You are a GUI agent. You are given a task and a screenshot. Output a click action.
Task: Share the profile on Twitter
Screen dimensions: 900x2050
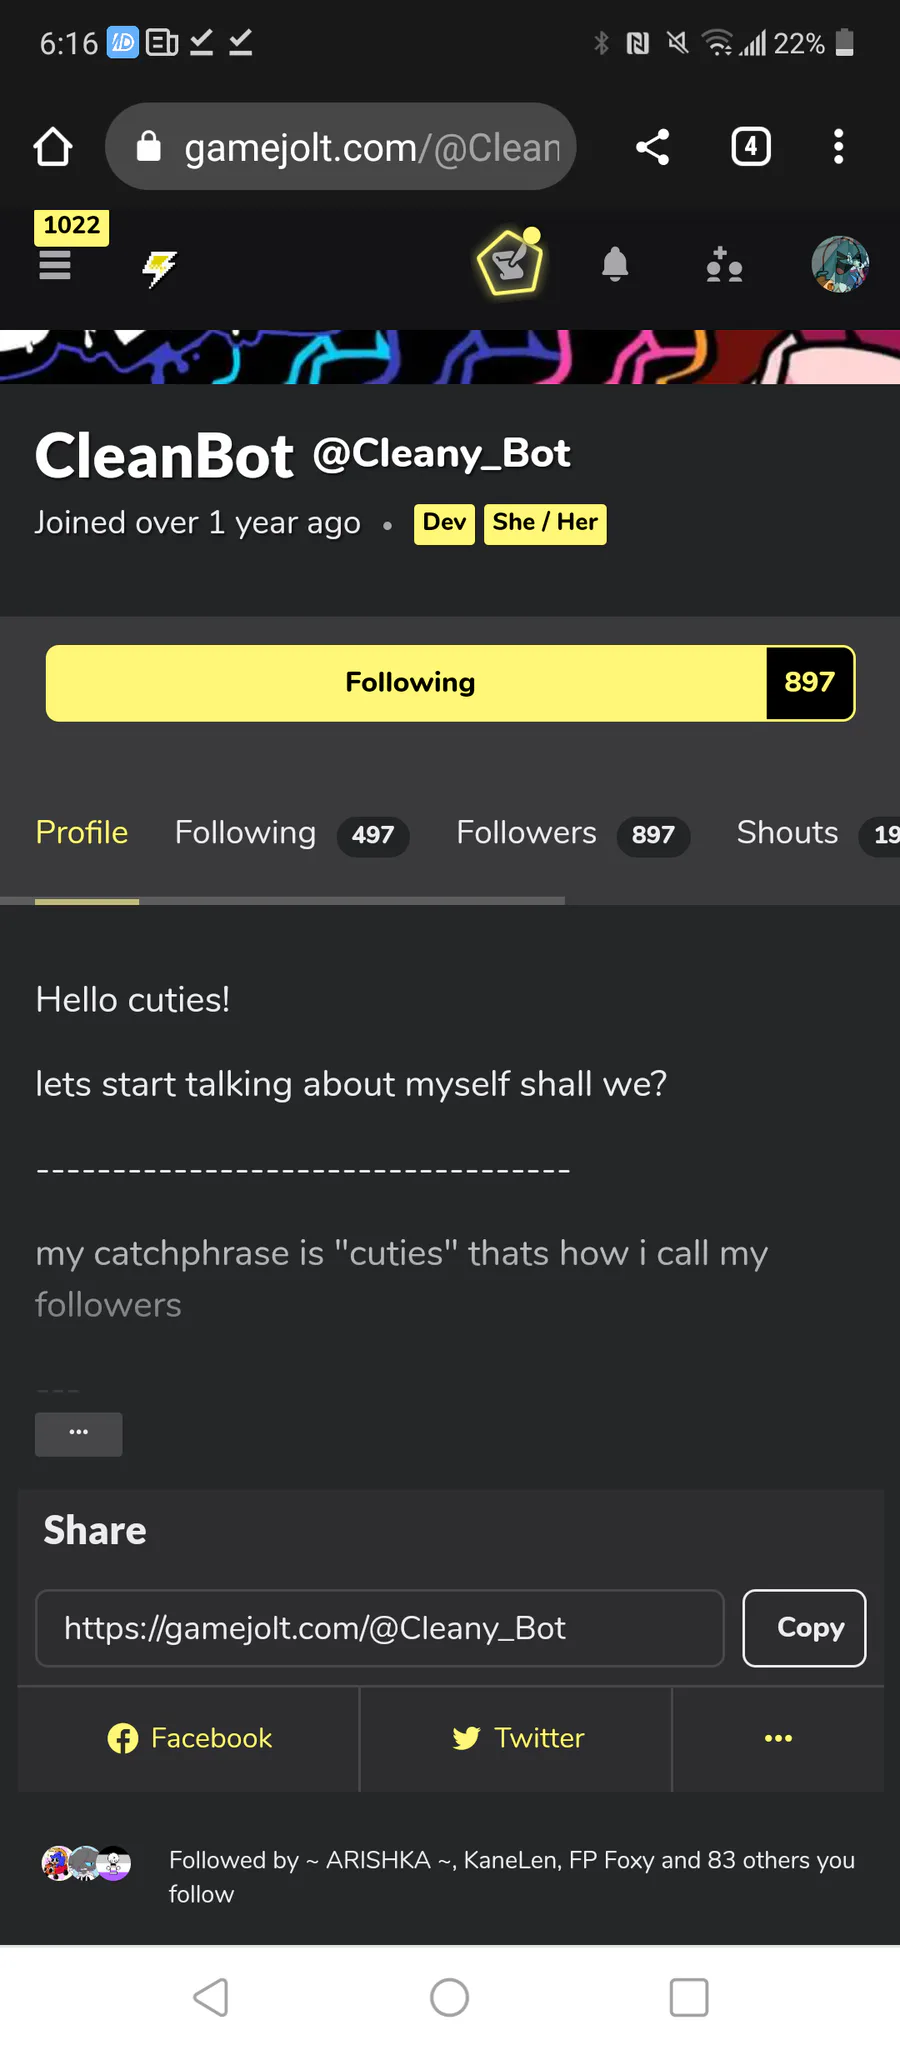517,1738
